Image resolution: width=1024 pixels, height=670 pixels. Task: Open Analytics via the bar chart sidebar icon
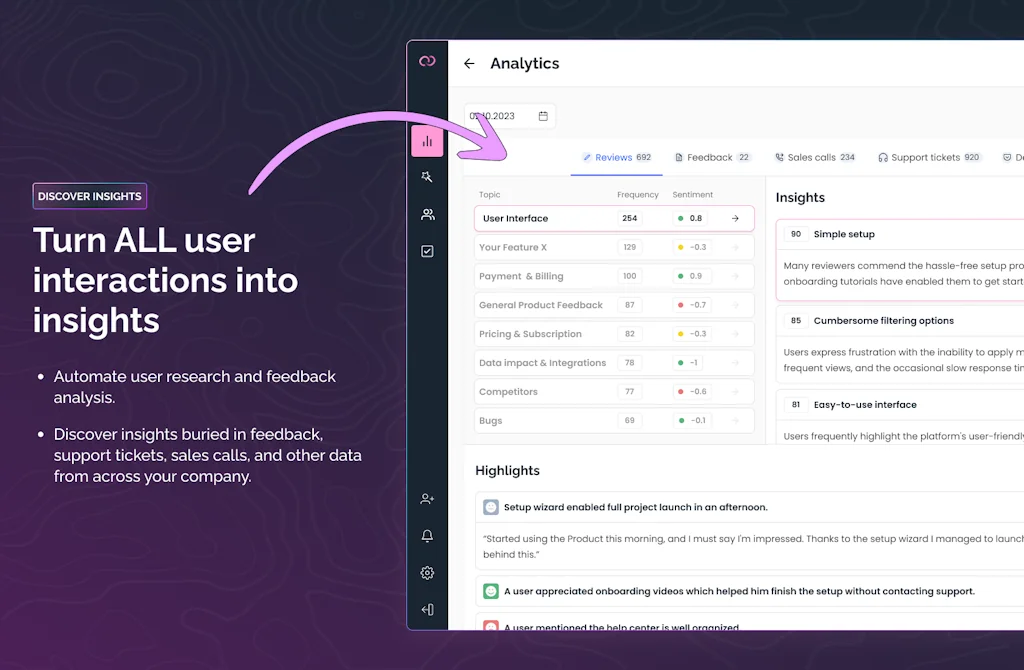427,140
